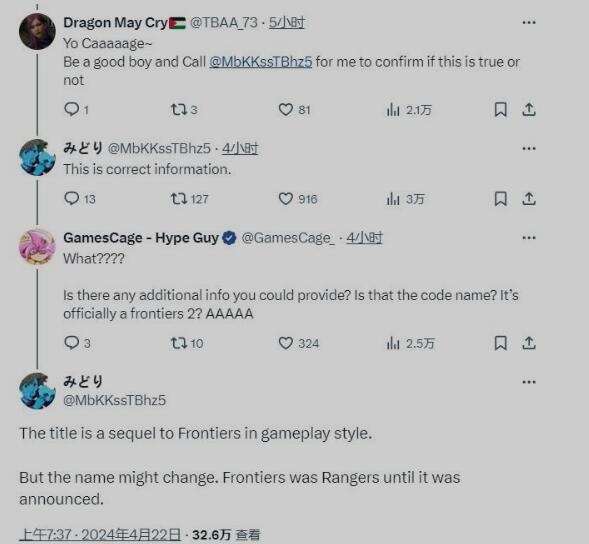View analytics of the 2.1万 views tweet
Viewport: 589px width, 544px height.
coord(409,110)
